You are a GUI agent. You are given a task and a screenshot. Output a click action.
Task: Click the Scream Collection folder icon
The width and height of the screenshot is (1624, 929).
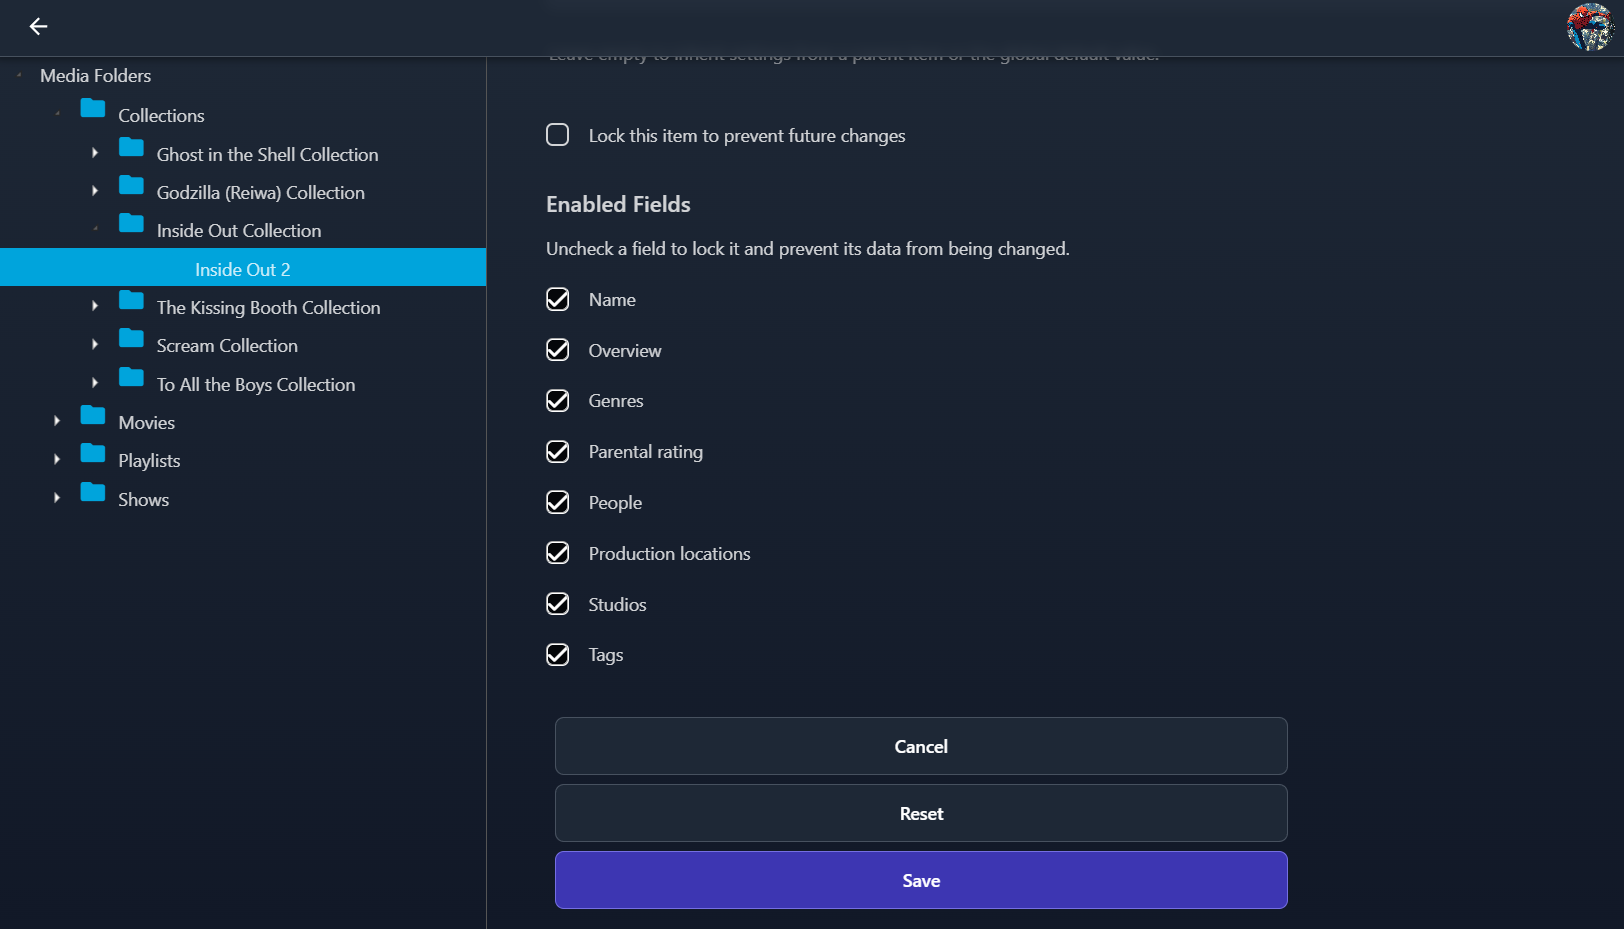(131, 338)
